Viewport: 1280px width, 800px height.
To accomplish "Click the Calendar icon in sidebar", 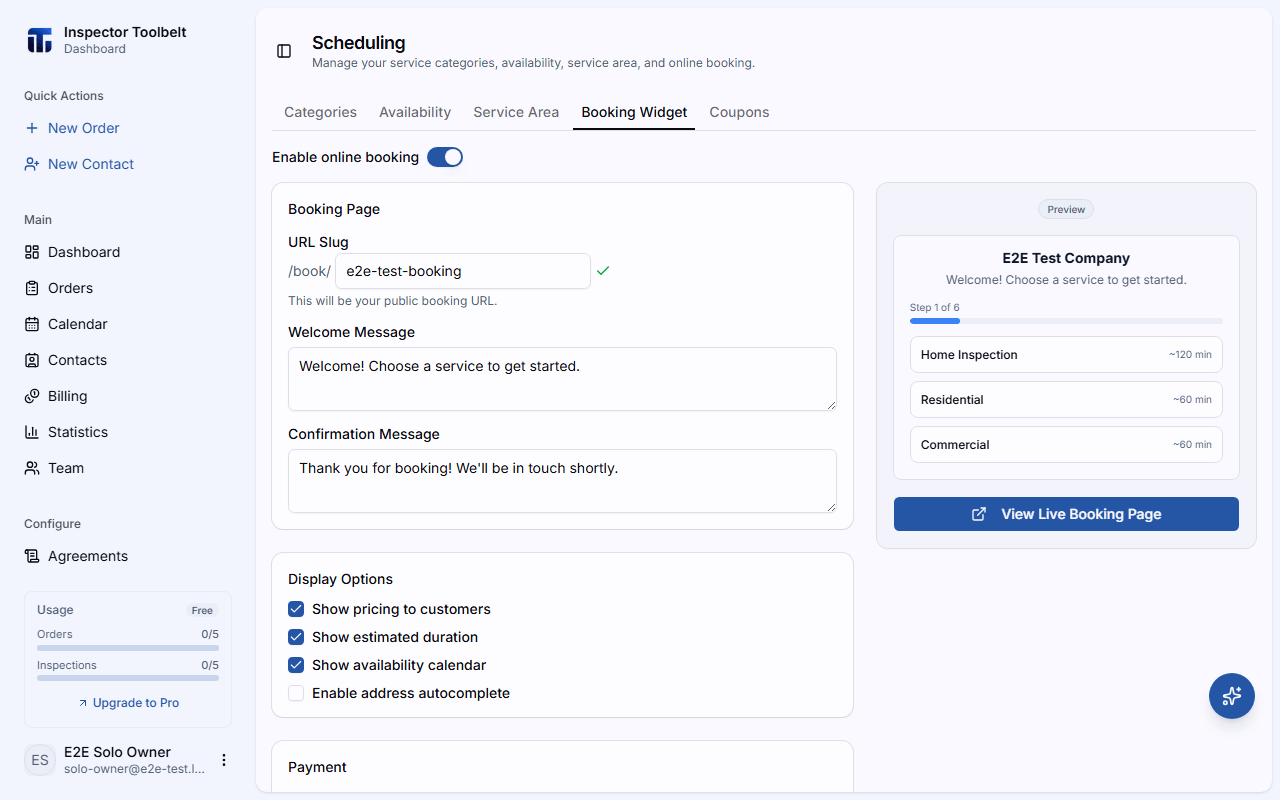I will [32, 324].
